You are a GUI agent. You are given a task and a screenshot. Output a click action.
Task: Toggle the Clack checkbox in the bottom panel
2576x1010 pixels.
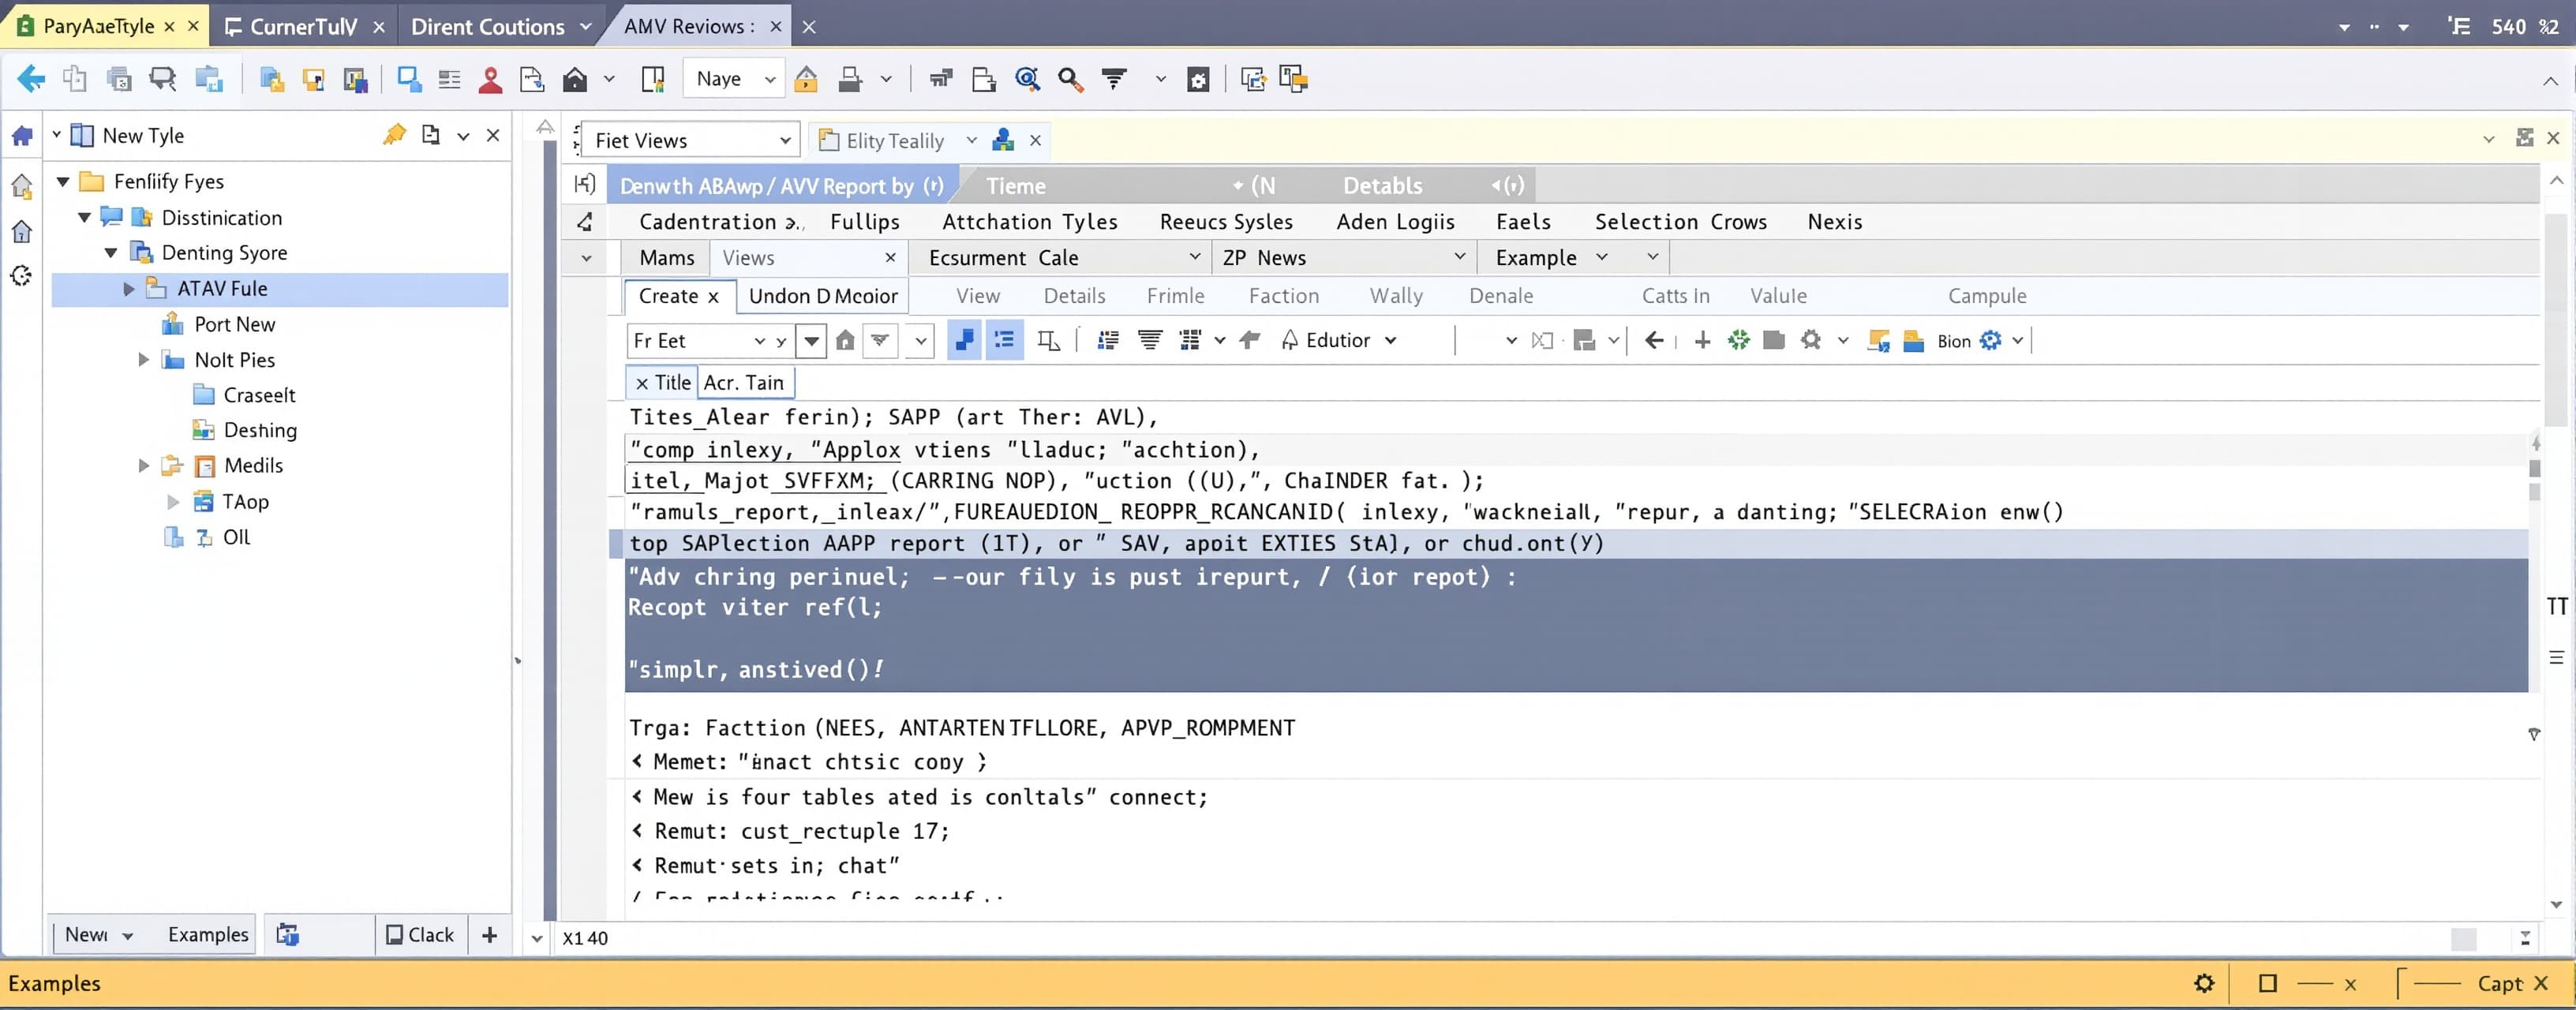click(x=394, y=934)
